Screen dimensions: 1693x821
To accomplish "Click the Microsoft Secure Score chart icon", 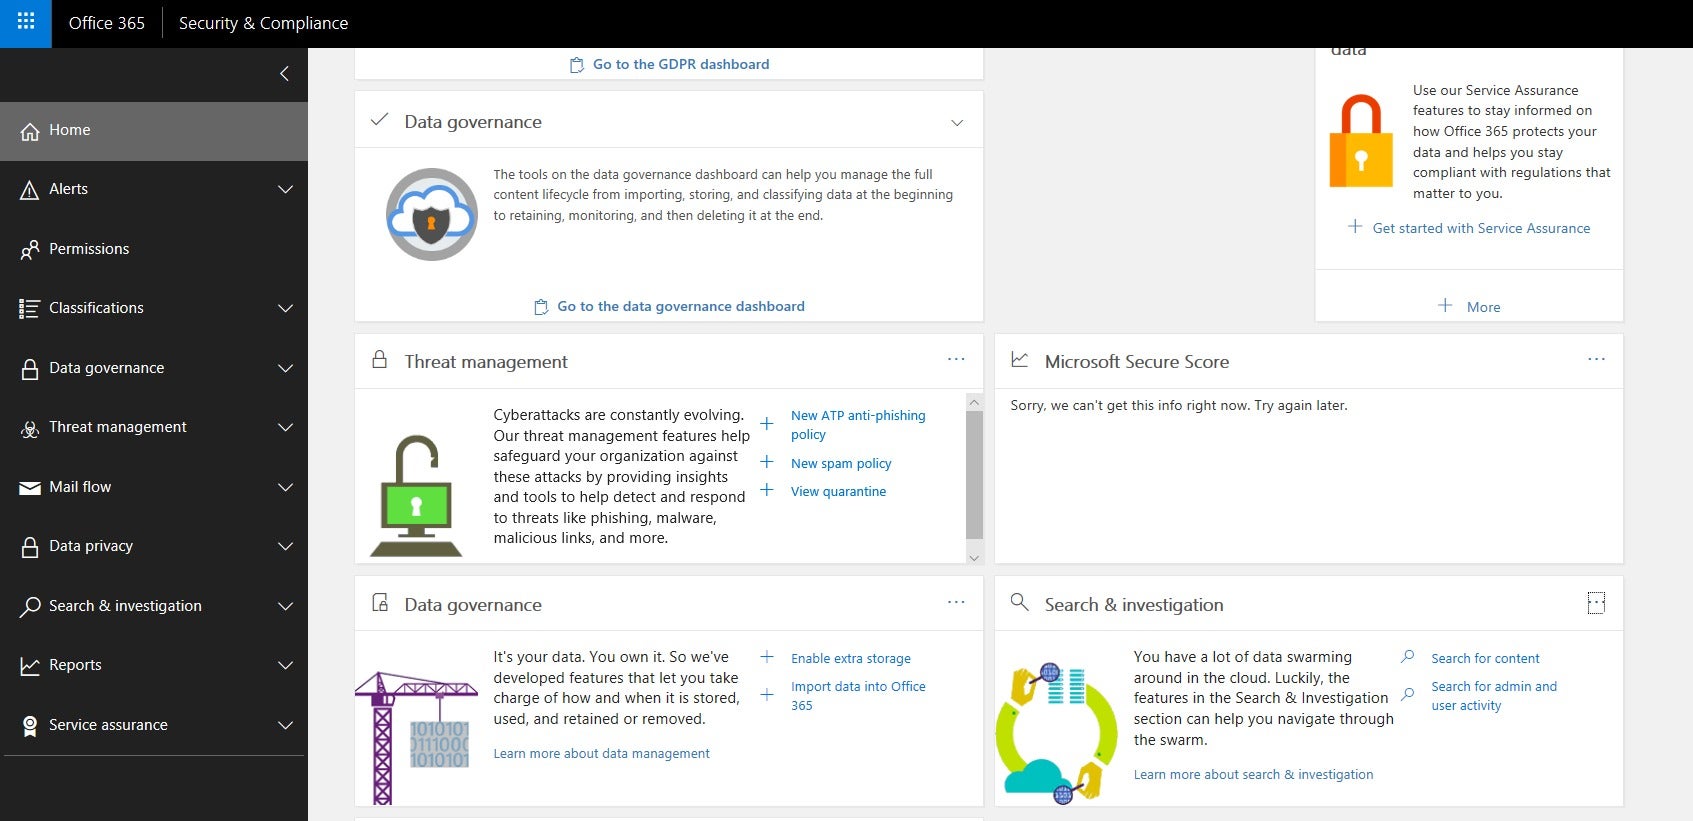I will point(1020,359).
